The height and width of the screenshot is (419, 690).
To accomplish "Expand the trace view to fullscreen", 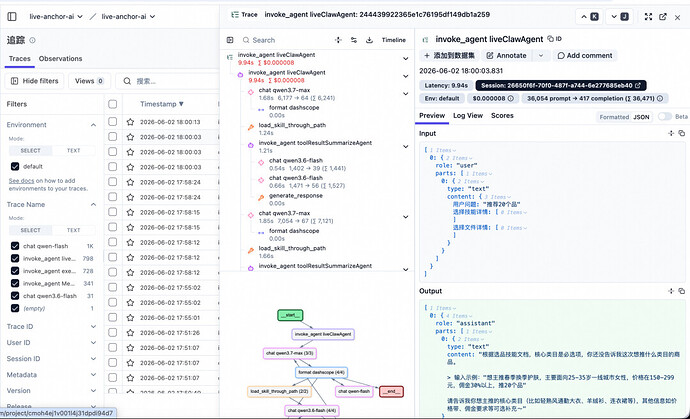I will click(648, 17).
